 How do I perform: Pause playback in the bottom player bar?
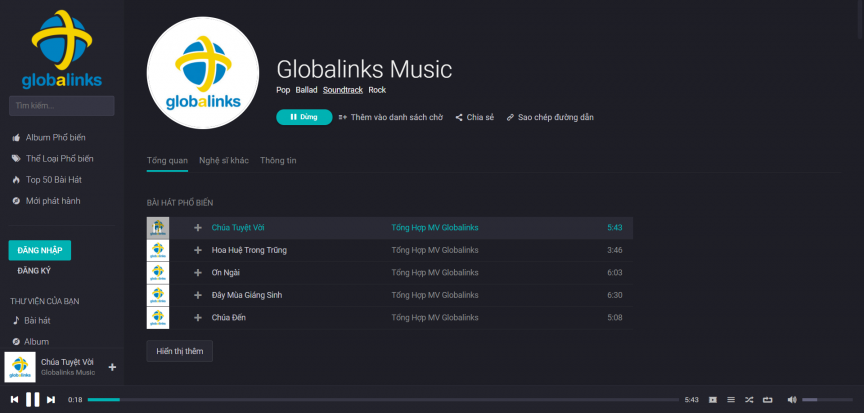pos(32,400)
